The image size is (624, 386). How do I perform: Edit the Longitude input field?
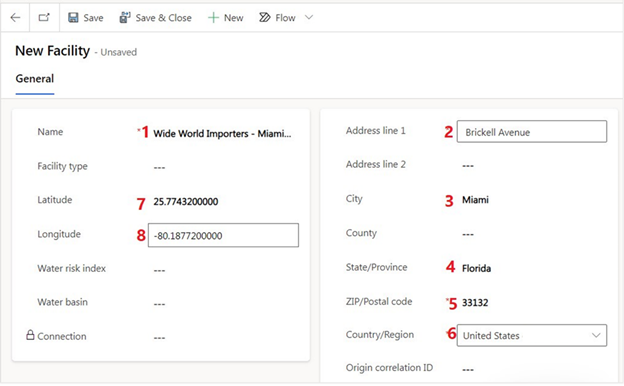(223, 235)
